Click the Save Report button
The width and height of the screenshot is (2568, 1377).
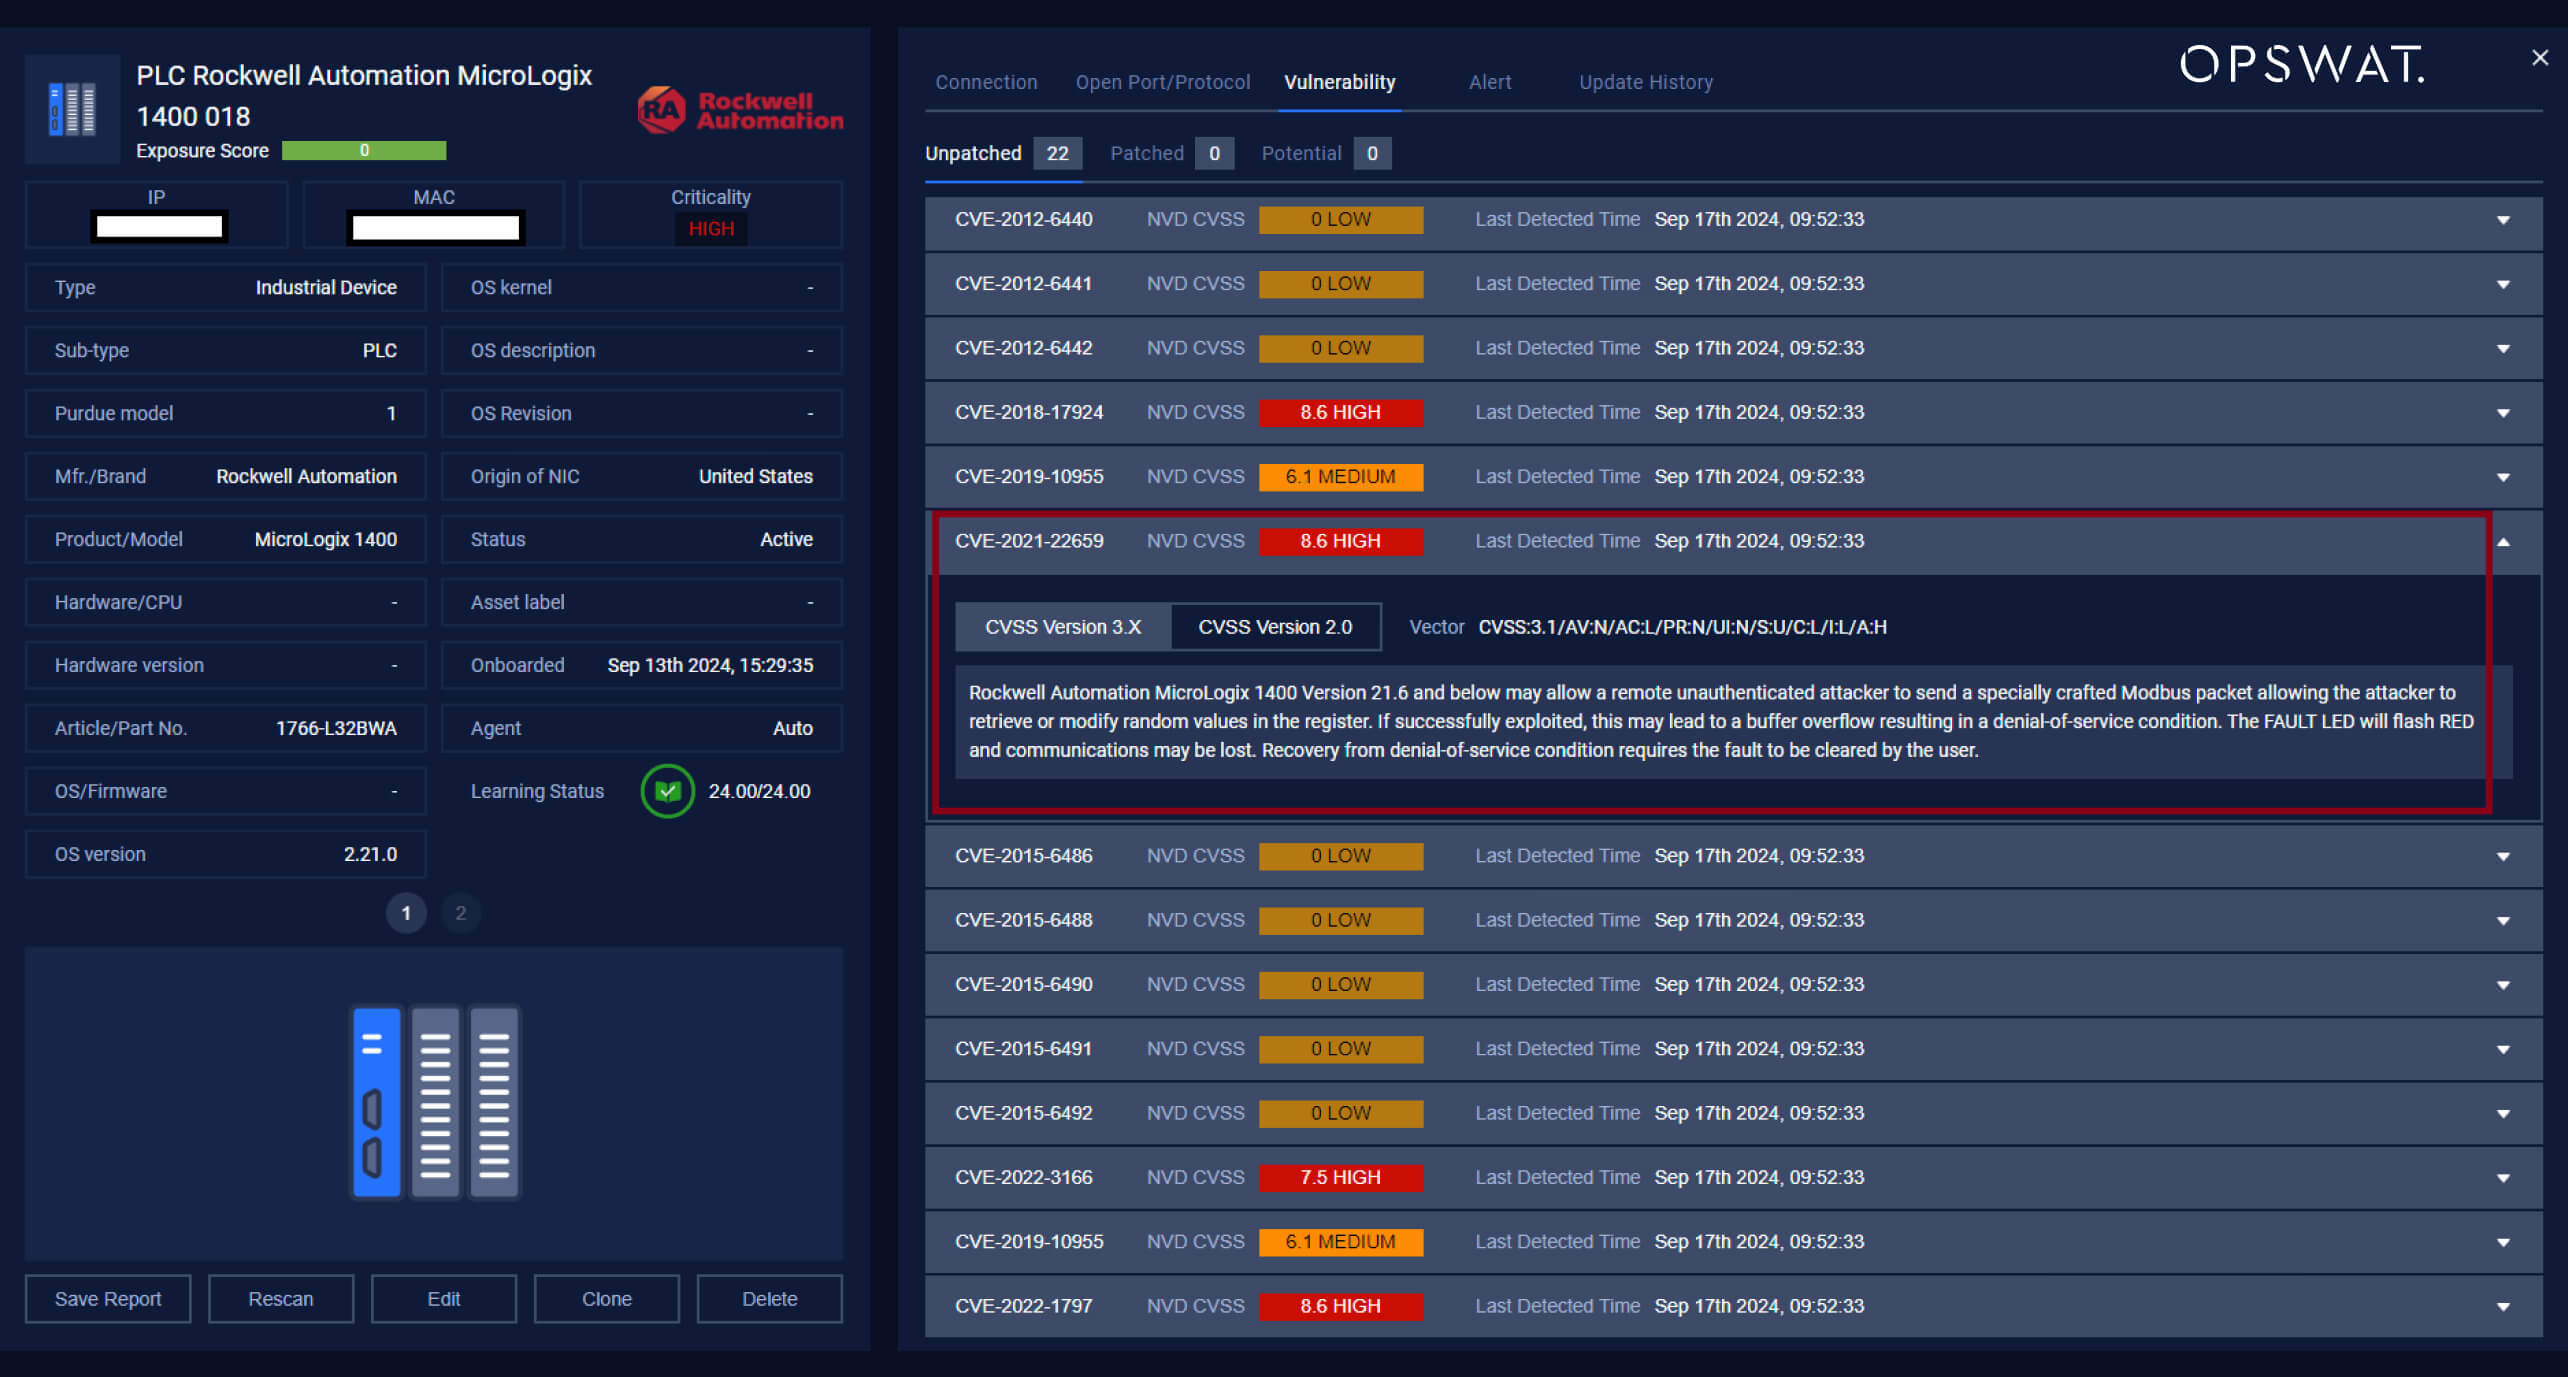(x=108, y=1298)
